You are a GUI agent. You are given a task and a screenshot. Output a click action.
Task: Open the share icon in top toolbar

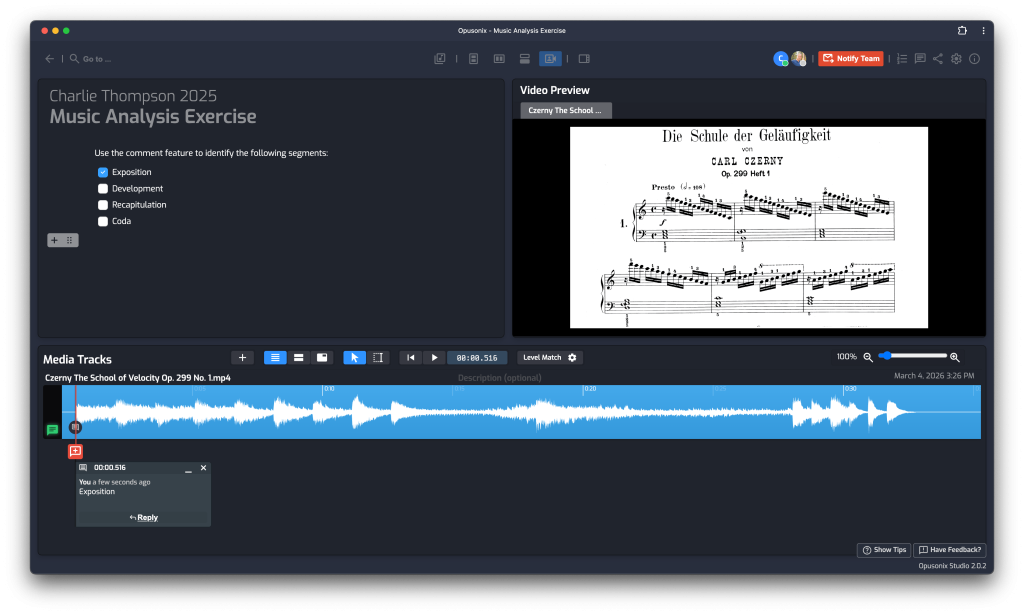[937, 59]
